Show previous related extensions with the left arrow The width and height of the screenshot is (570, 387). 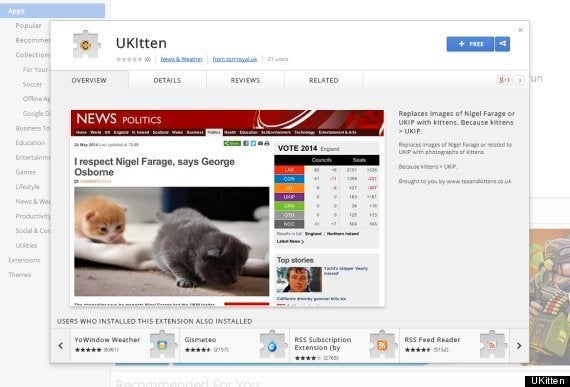click(61, 346)
